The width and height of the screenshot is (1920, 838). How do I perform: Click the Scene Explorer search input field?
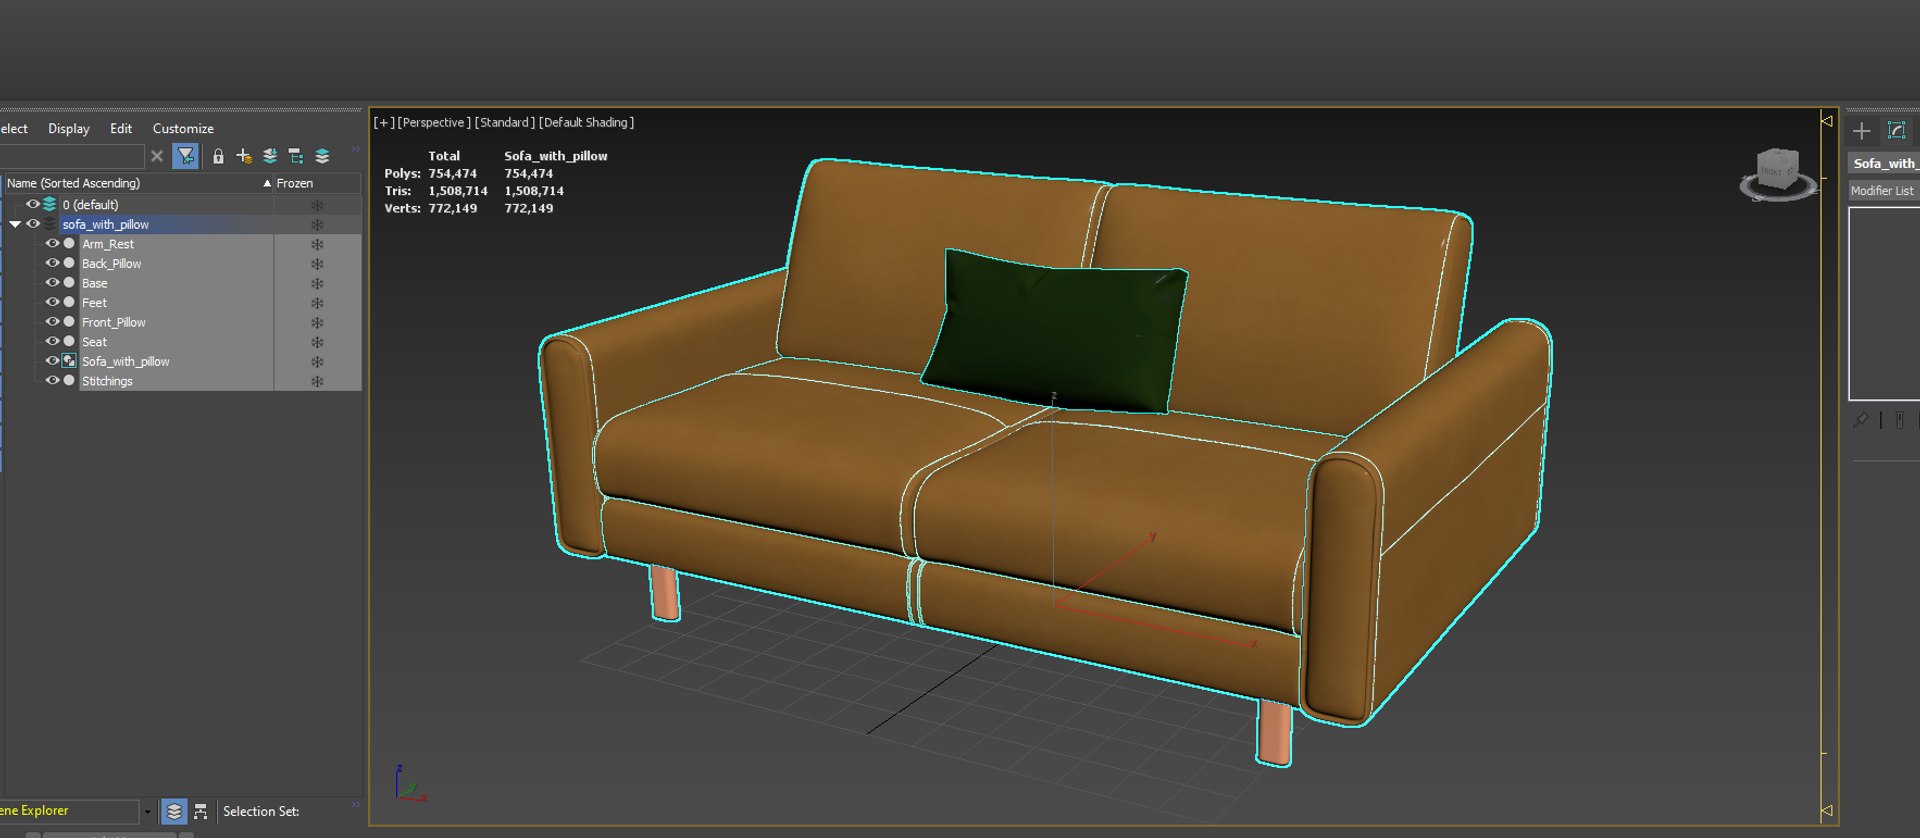point(71,156)
